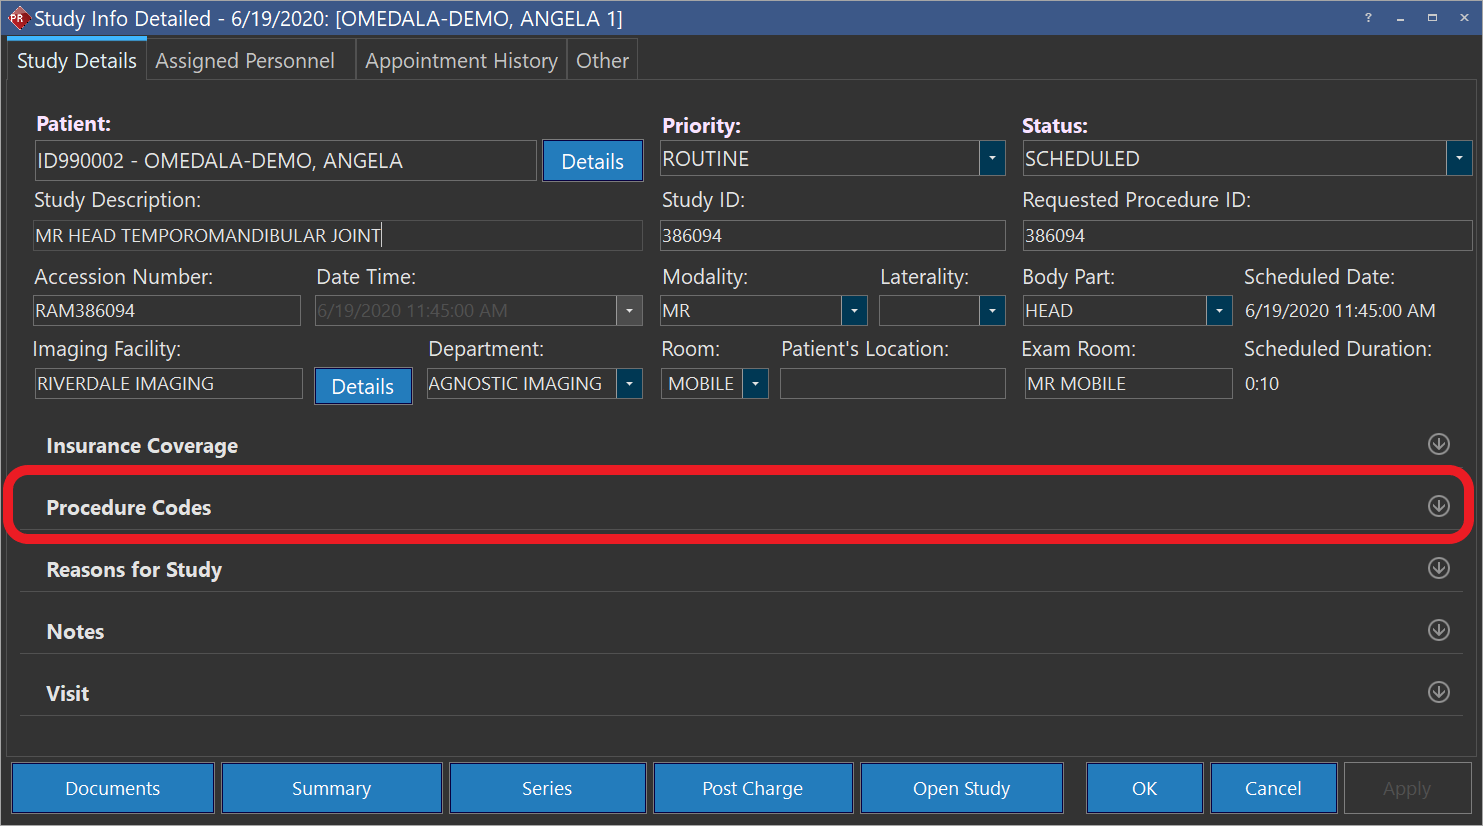
Task: Open the Other tab
Action: (x=602, y=61)
